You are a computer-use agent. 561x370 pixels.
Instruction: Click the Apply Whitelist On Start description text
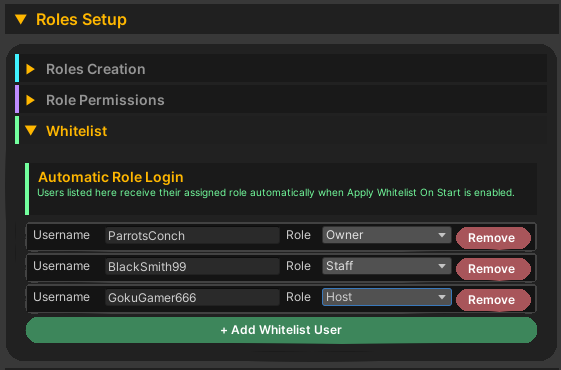click(276, 193)
